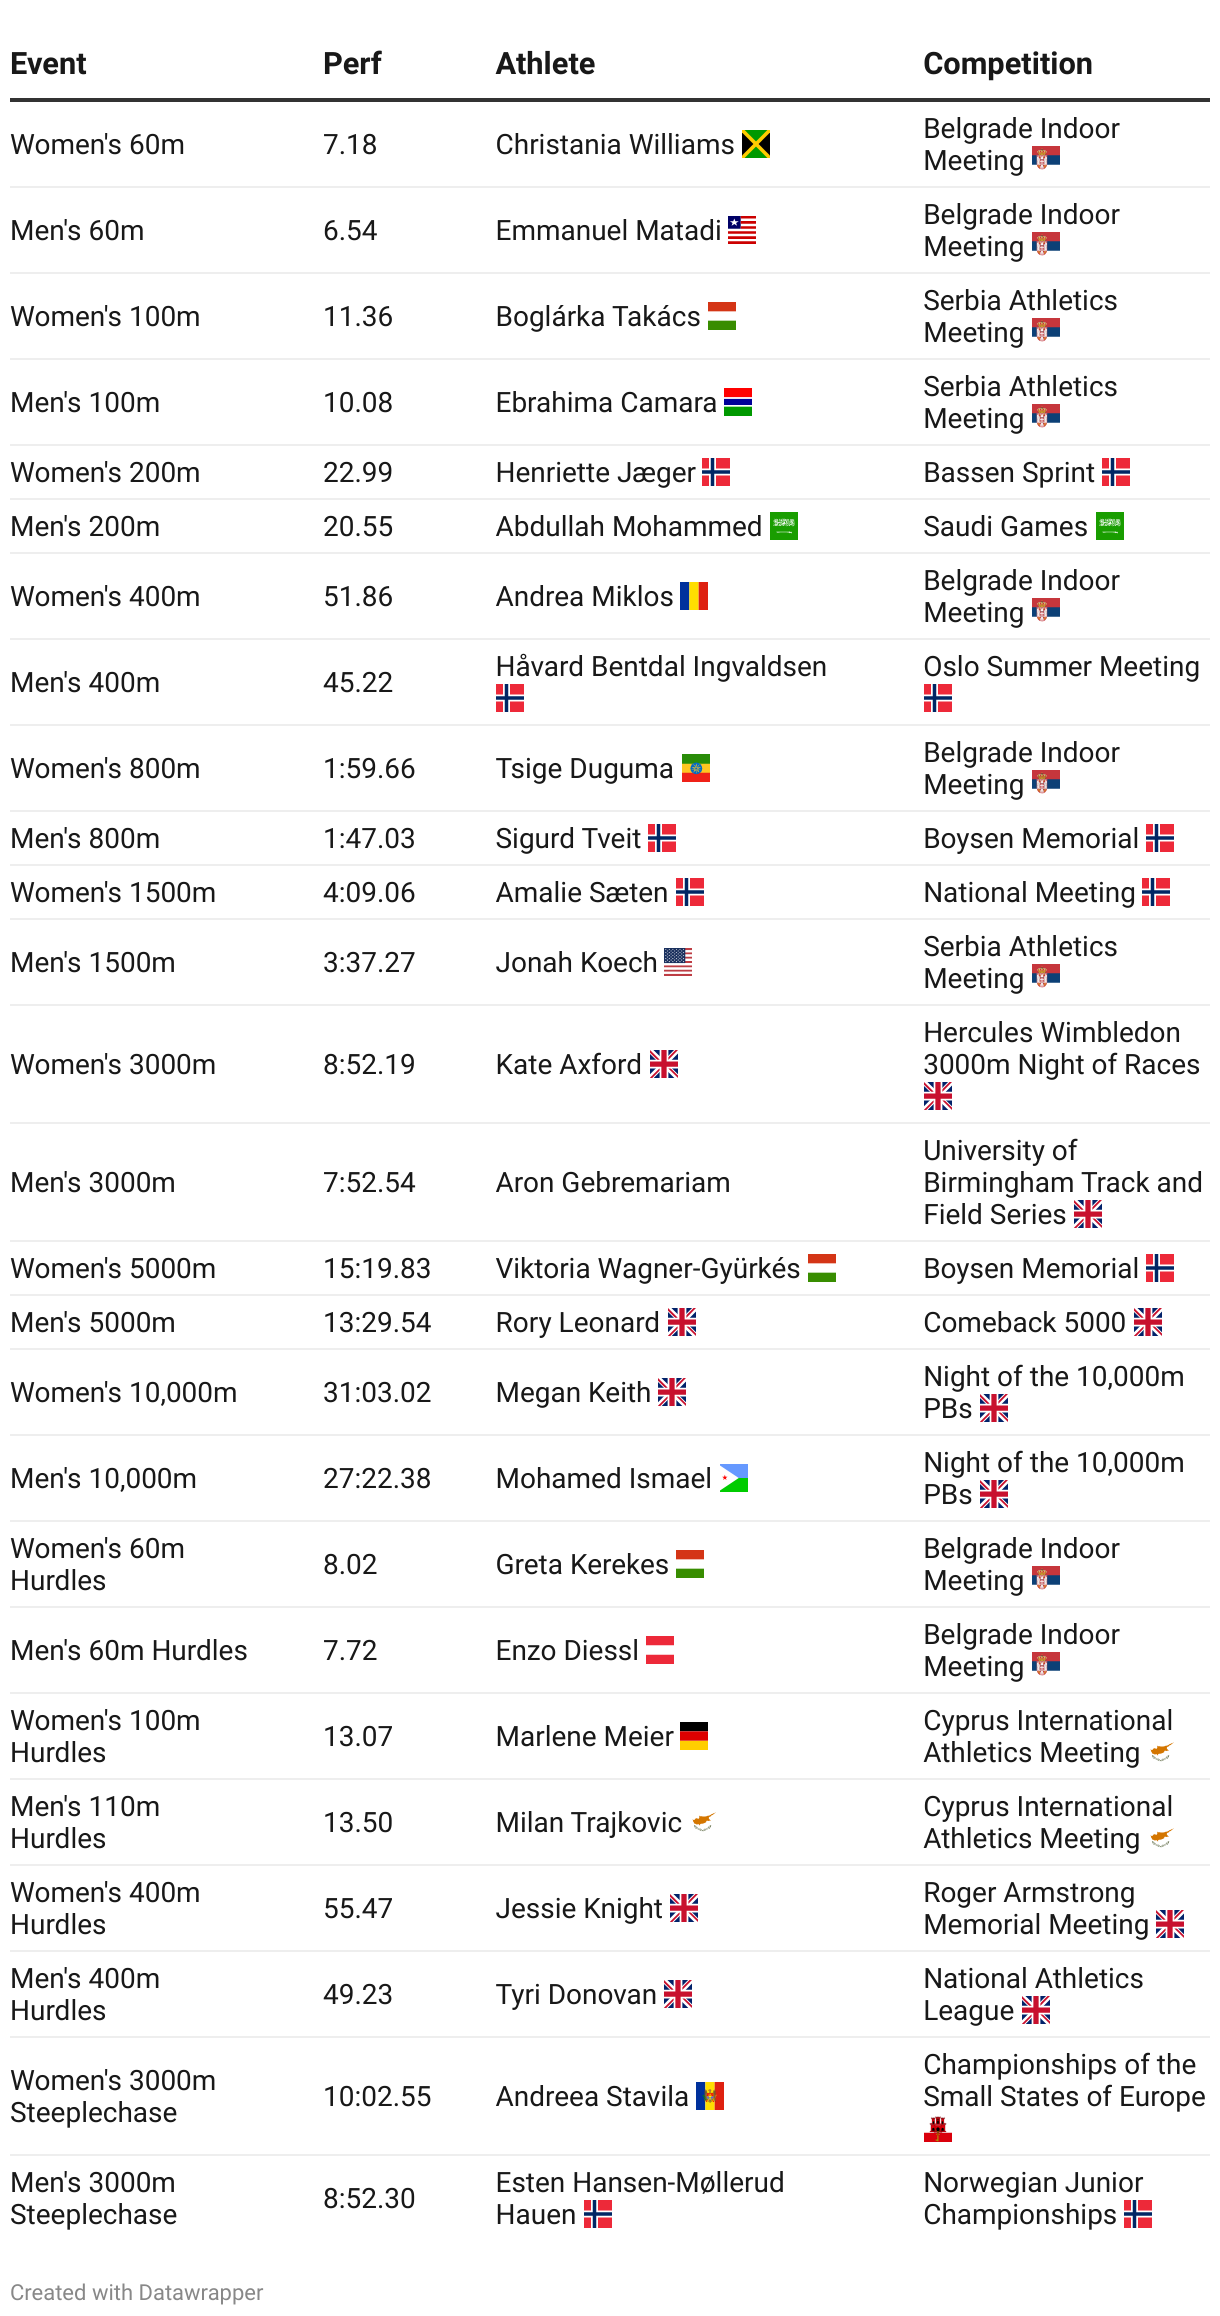The image size is (1220, 2316).
Task: Click the Cyprus flag next to Milan Trajkovic
Action: [x=704, y=1822]
